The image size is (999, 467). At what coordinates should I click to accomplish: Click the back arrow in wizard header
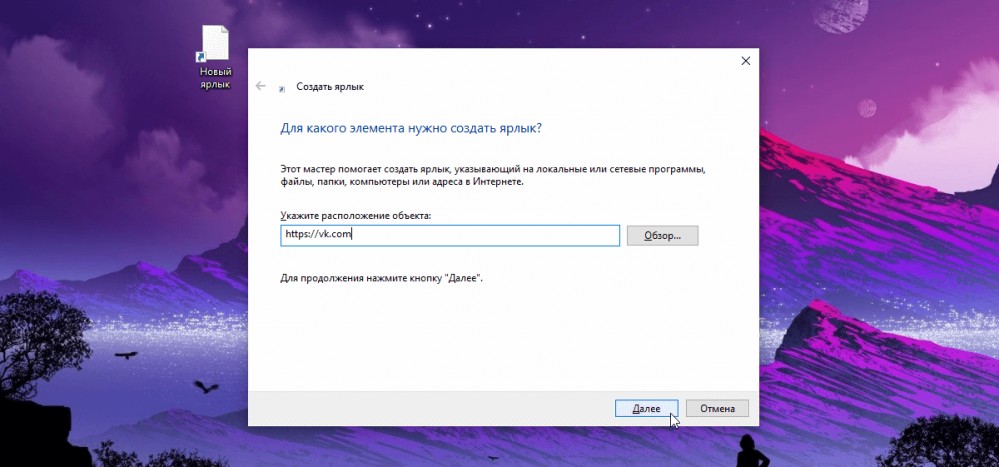coord(261,86)
